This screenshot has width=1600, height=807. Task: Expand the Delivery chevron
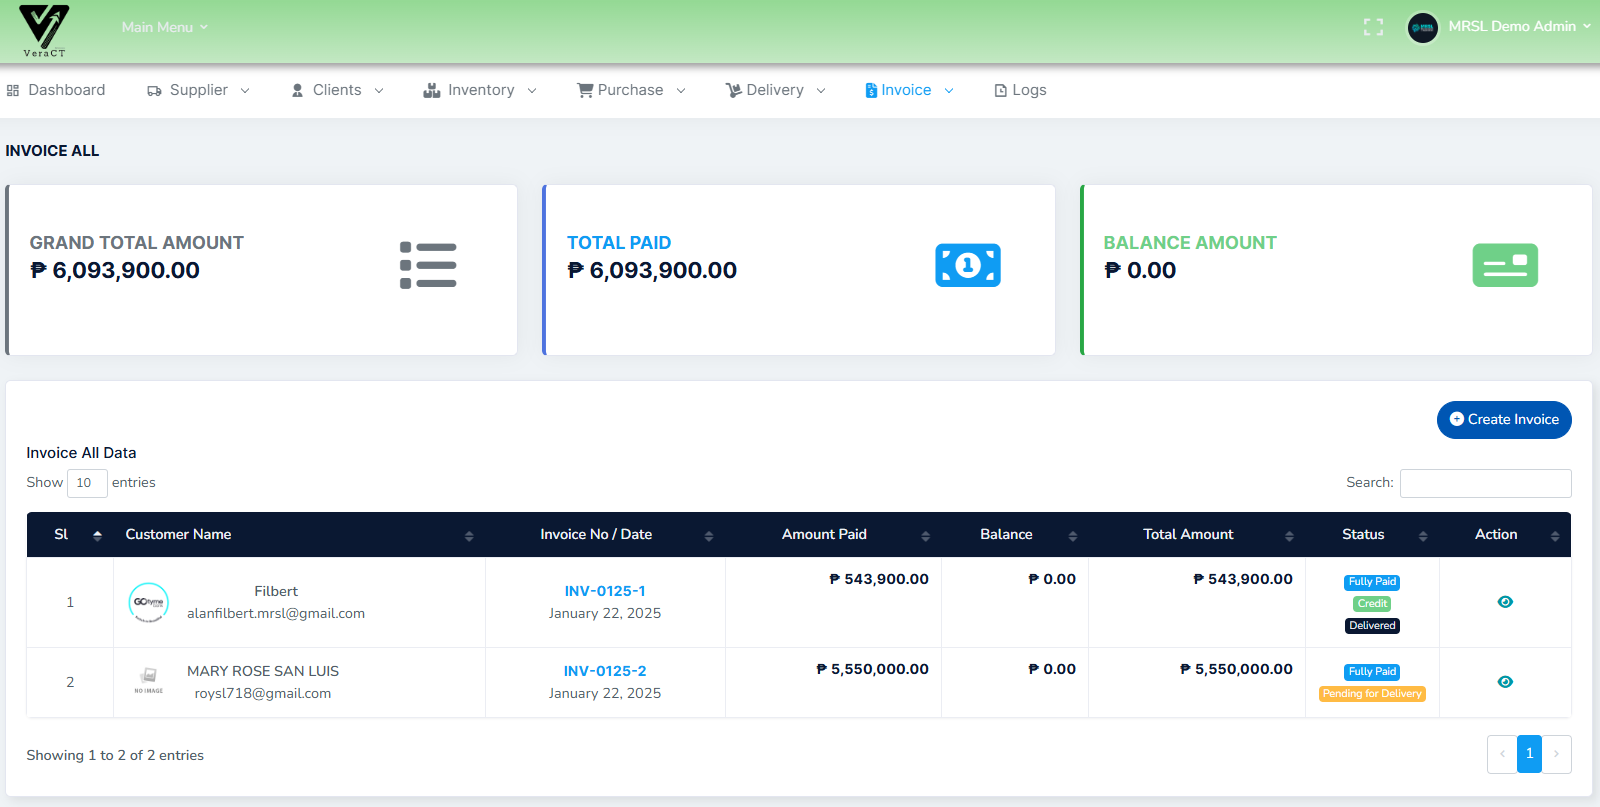pyautogui.click(x=821, y=91)
